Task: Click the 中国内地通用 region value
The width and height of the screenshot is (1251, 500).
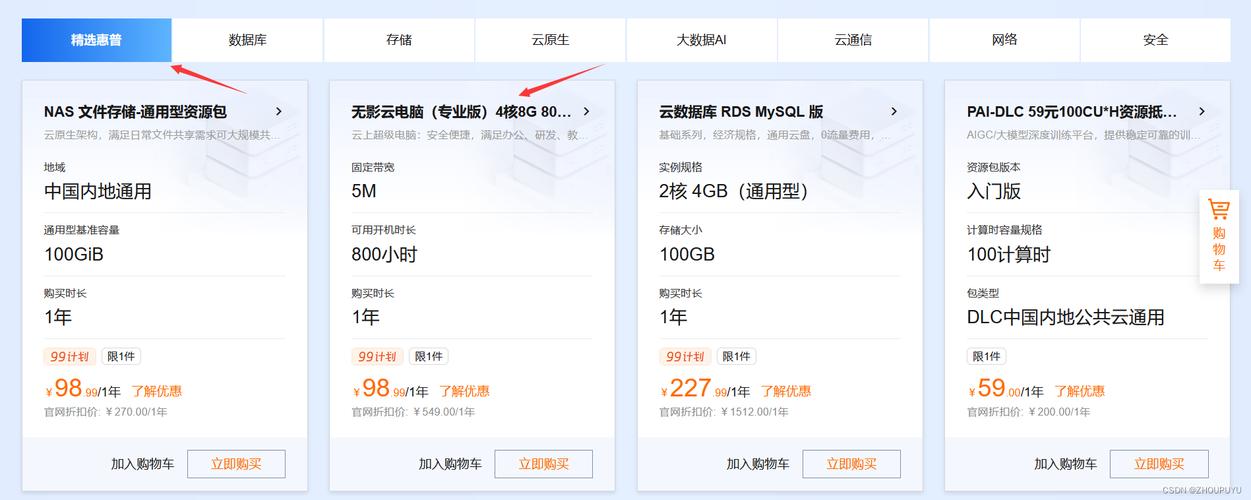Action: (x=98, y=191)
